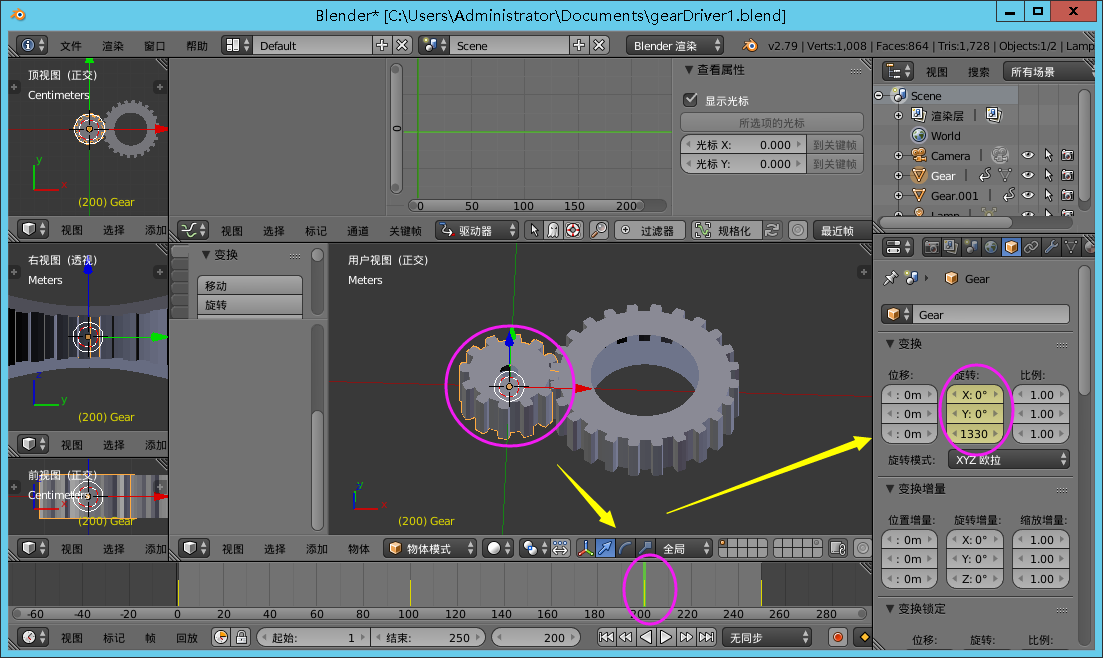Image resolution: width=1103 pixels, height=658 pixels.
Task: Open the Object Data tab (triangle mesh icon)
Action: click(x=1071, y=247)
